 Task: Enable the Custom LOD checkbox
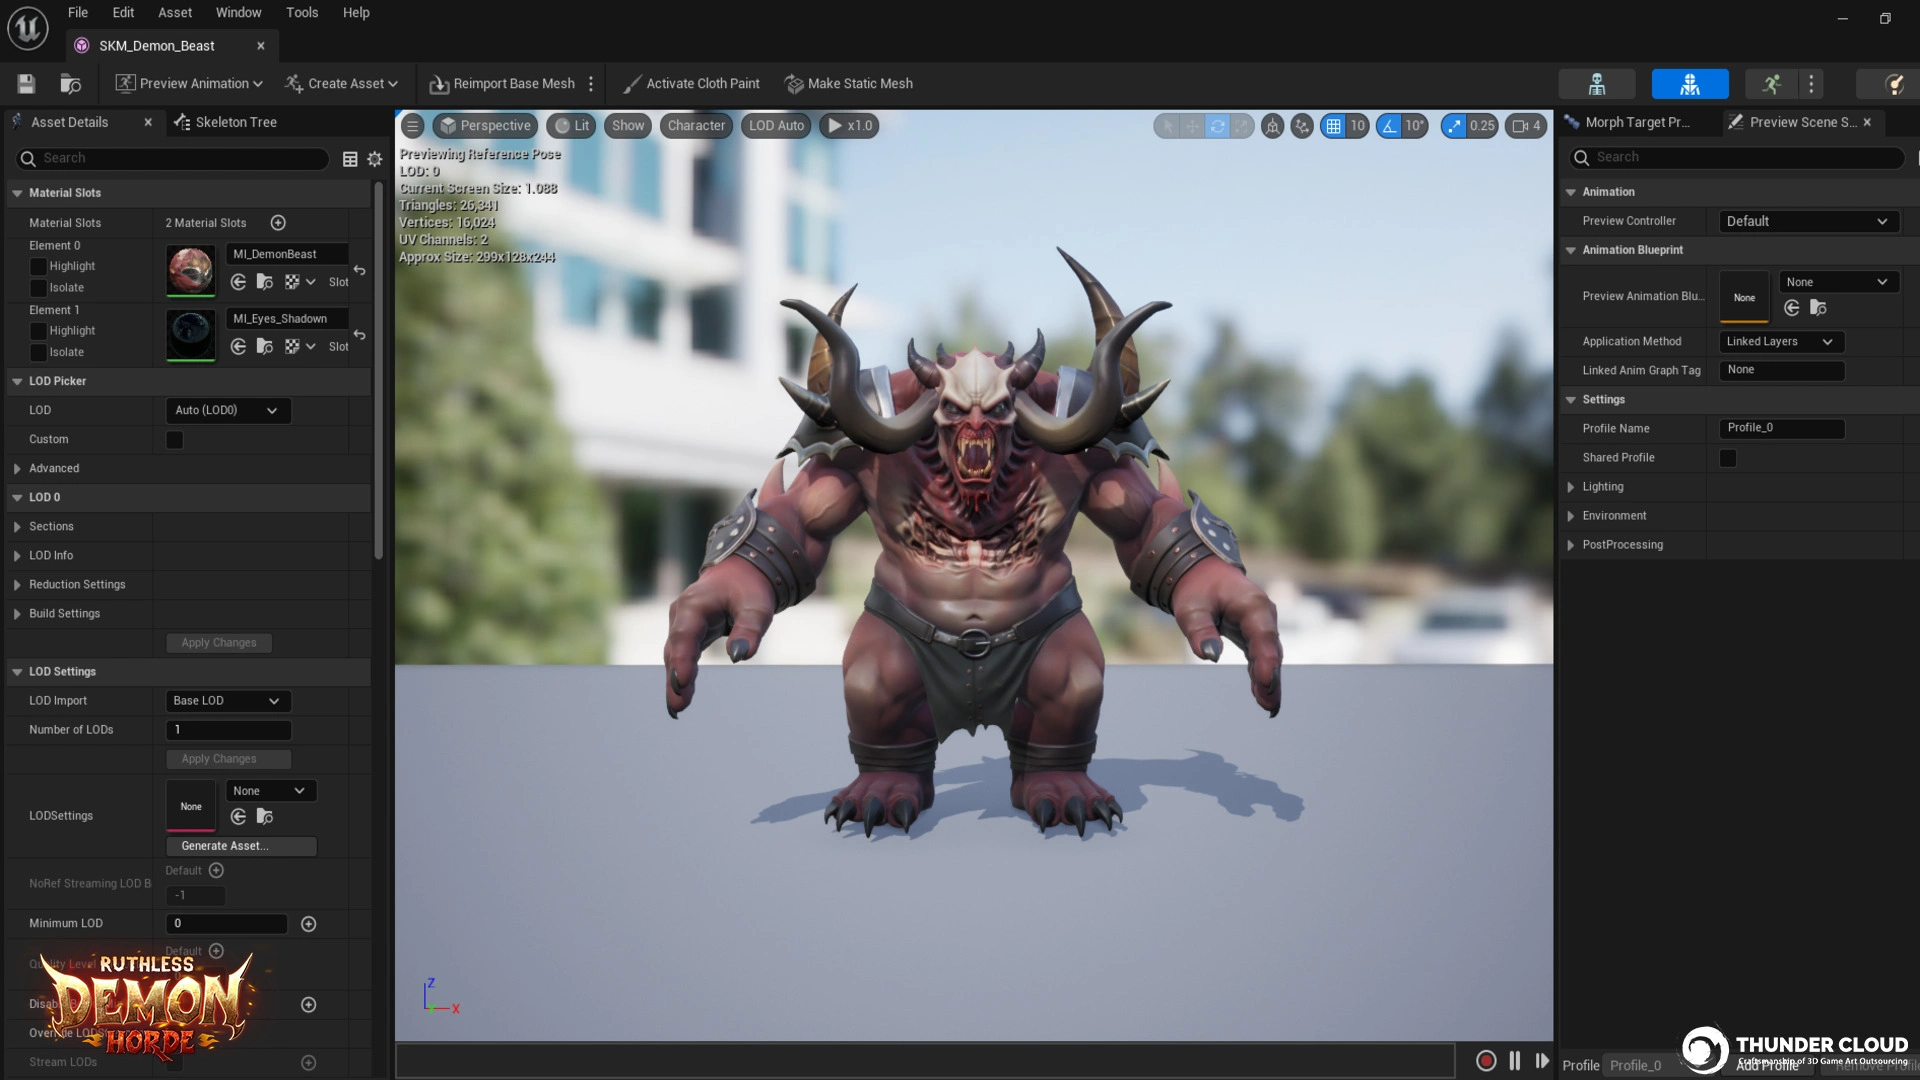pyautogui.click(x=175, y=440)
